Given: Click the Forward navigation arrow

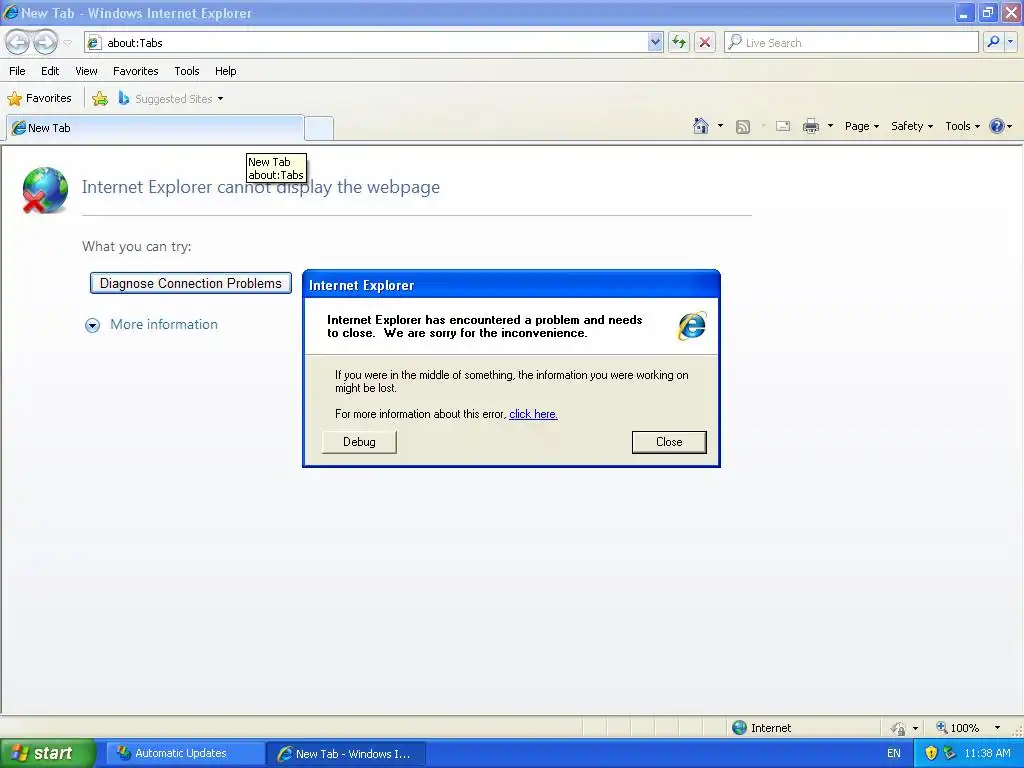Looking at the screenshot, I should pyautogui.click(x=45, y=42).
